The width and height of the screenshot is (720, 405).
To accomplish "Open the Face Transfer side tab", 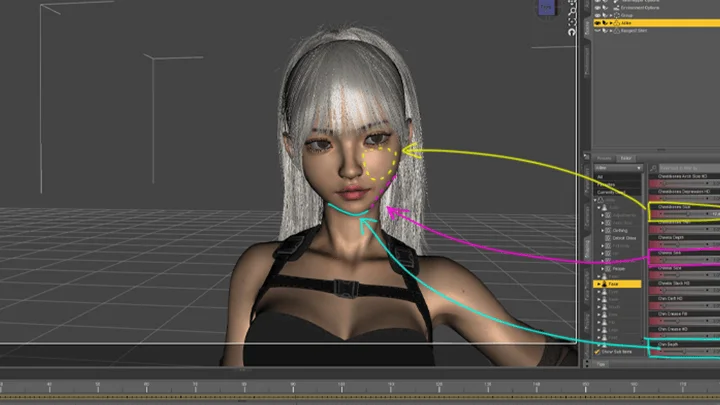I will coord(587,287).
